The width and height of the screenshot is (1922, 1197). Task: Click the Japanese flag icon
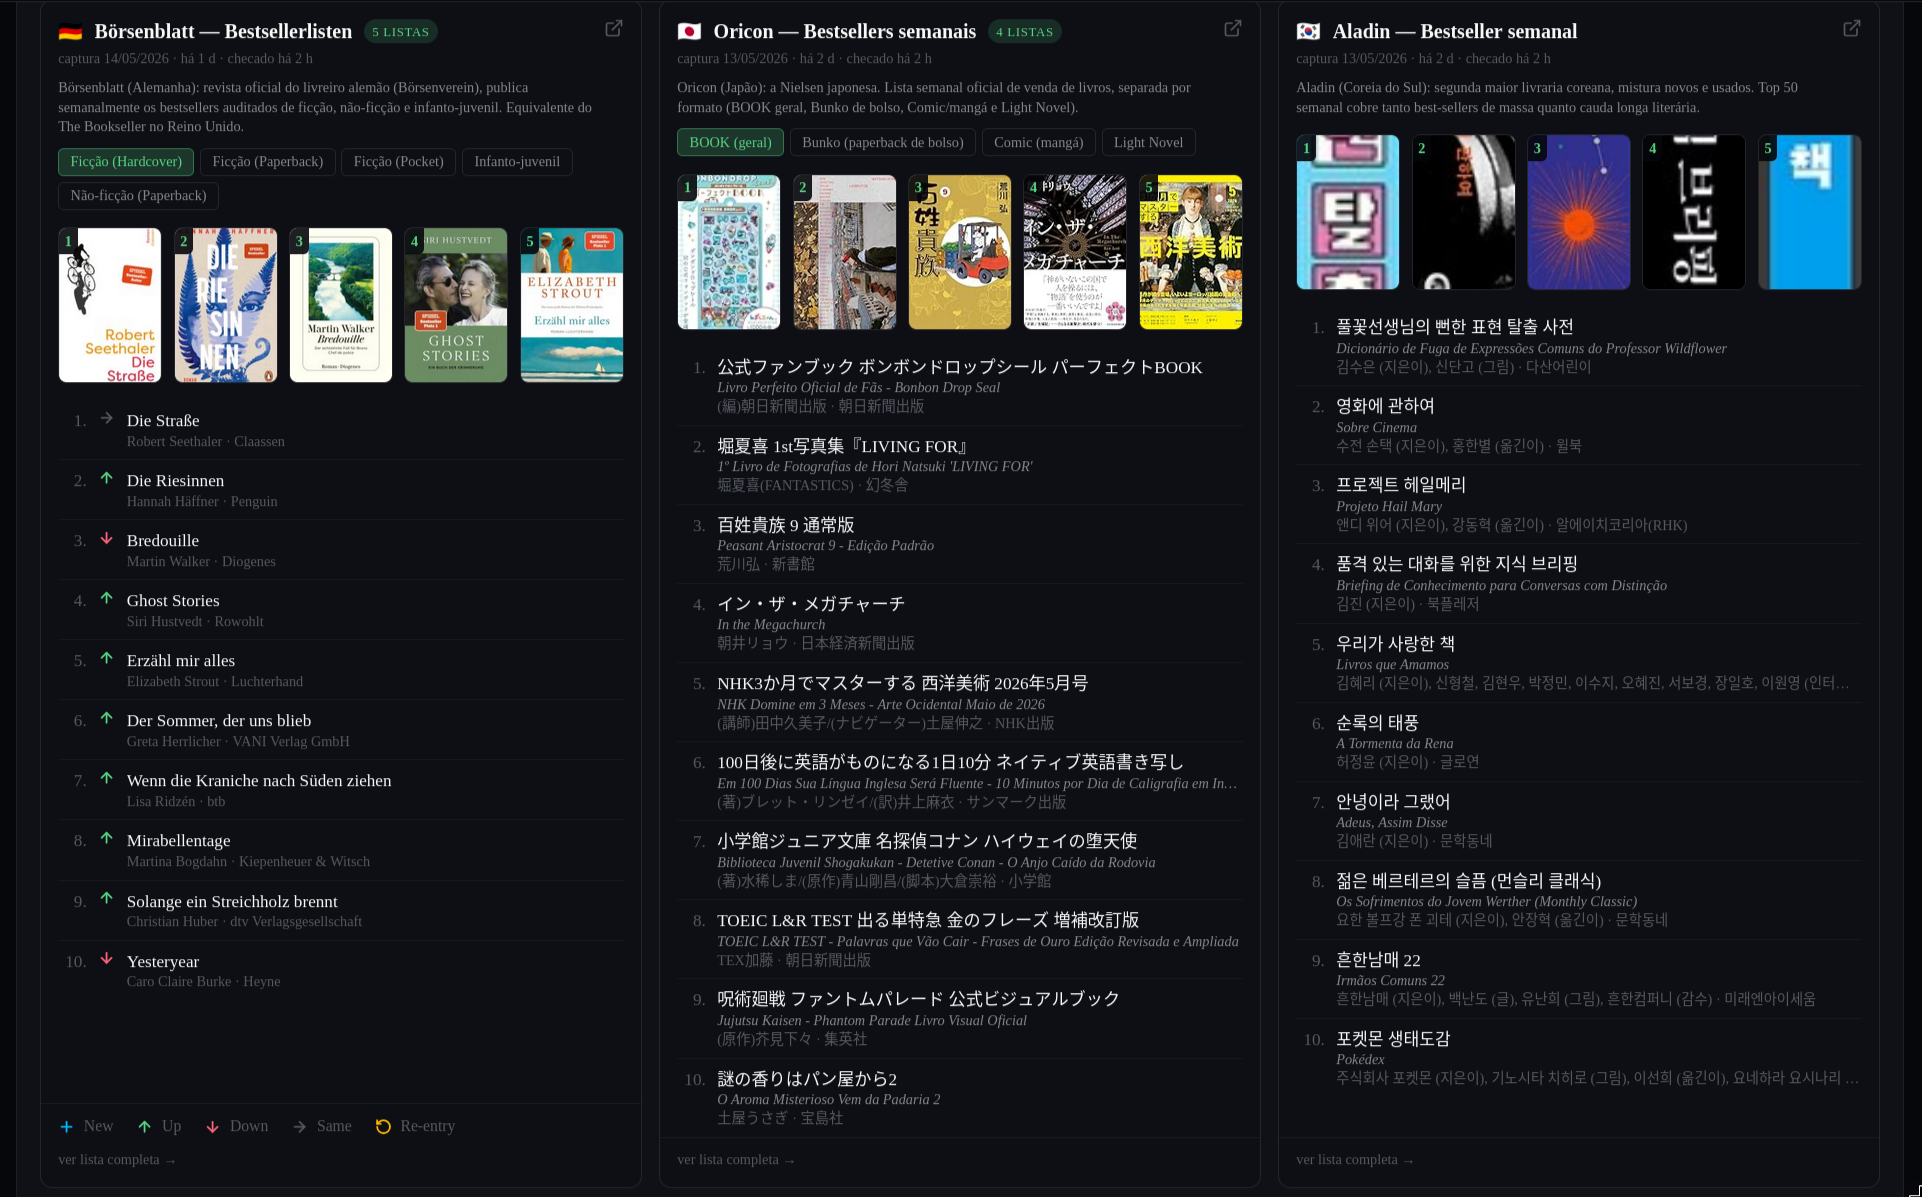pyautogui.click(x=689, y=32)
